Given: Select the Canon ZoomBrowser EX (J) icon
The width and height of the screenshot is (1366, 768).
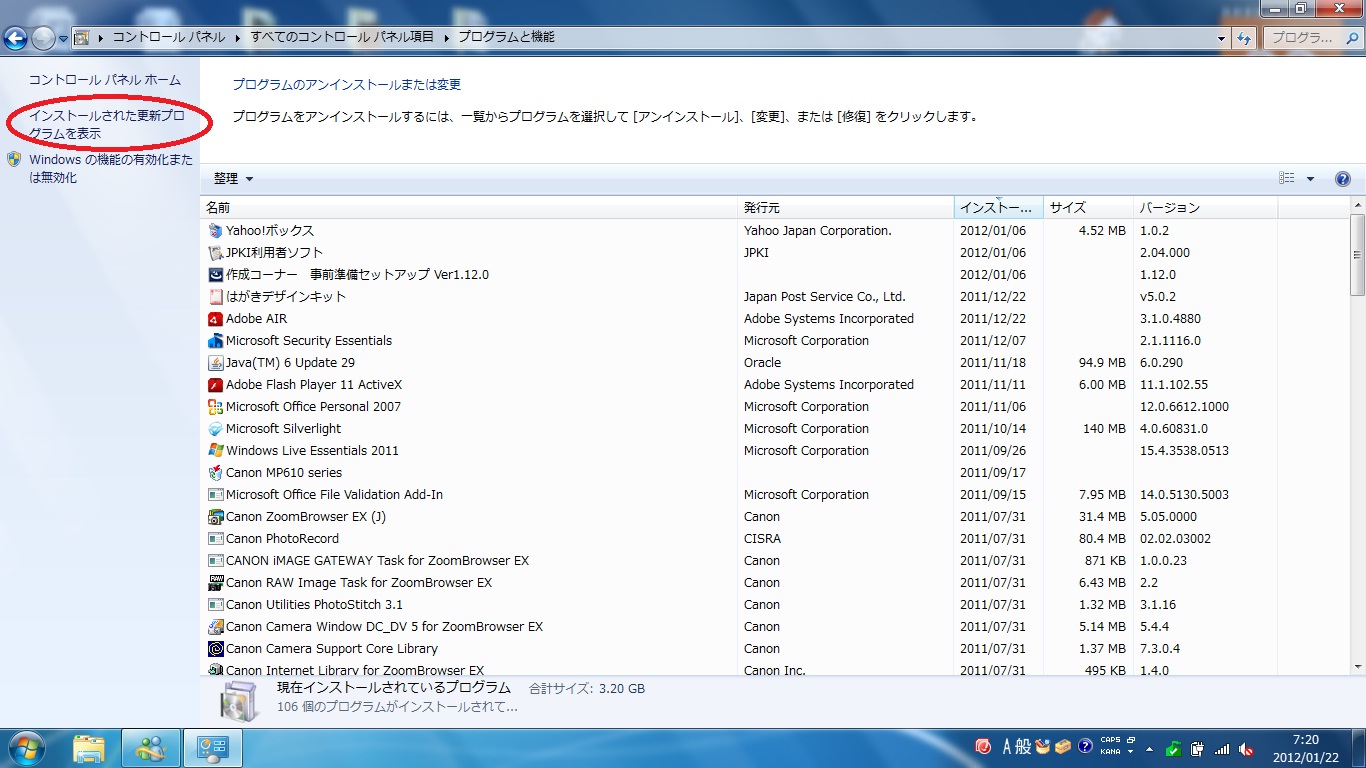Looking at the screenshot, I should 215,517.
